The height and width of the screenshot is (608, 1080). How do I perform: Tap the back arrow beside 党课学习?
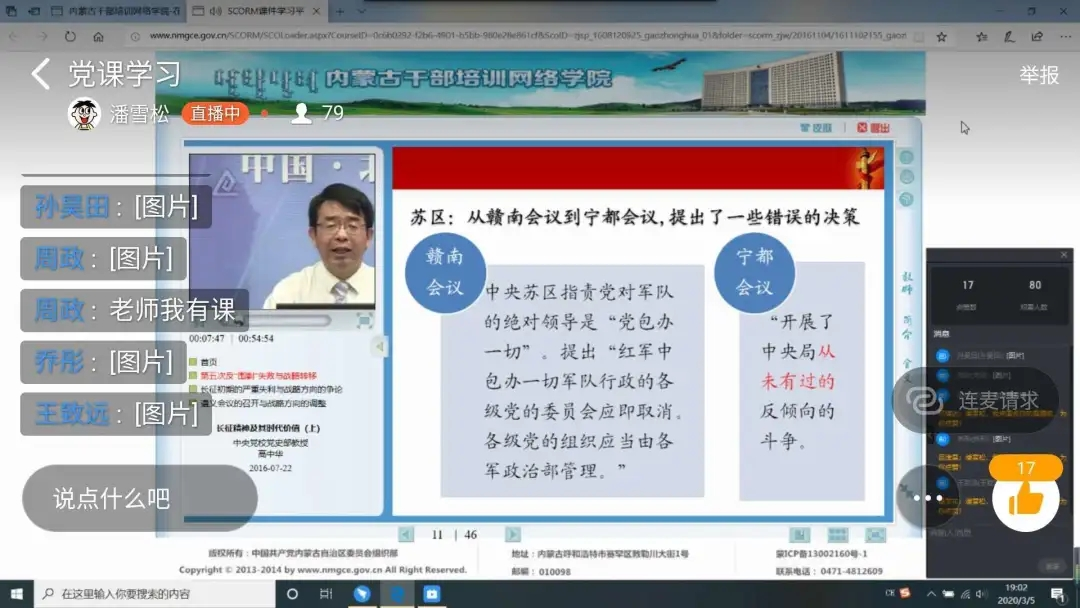tap(40, 74)
